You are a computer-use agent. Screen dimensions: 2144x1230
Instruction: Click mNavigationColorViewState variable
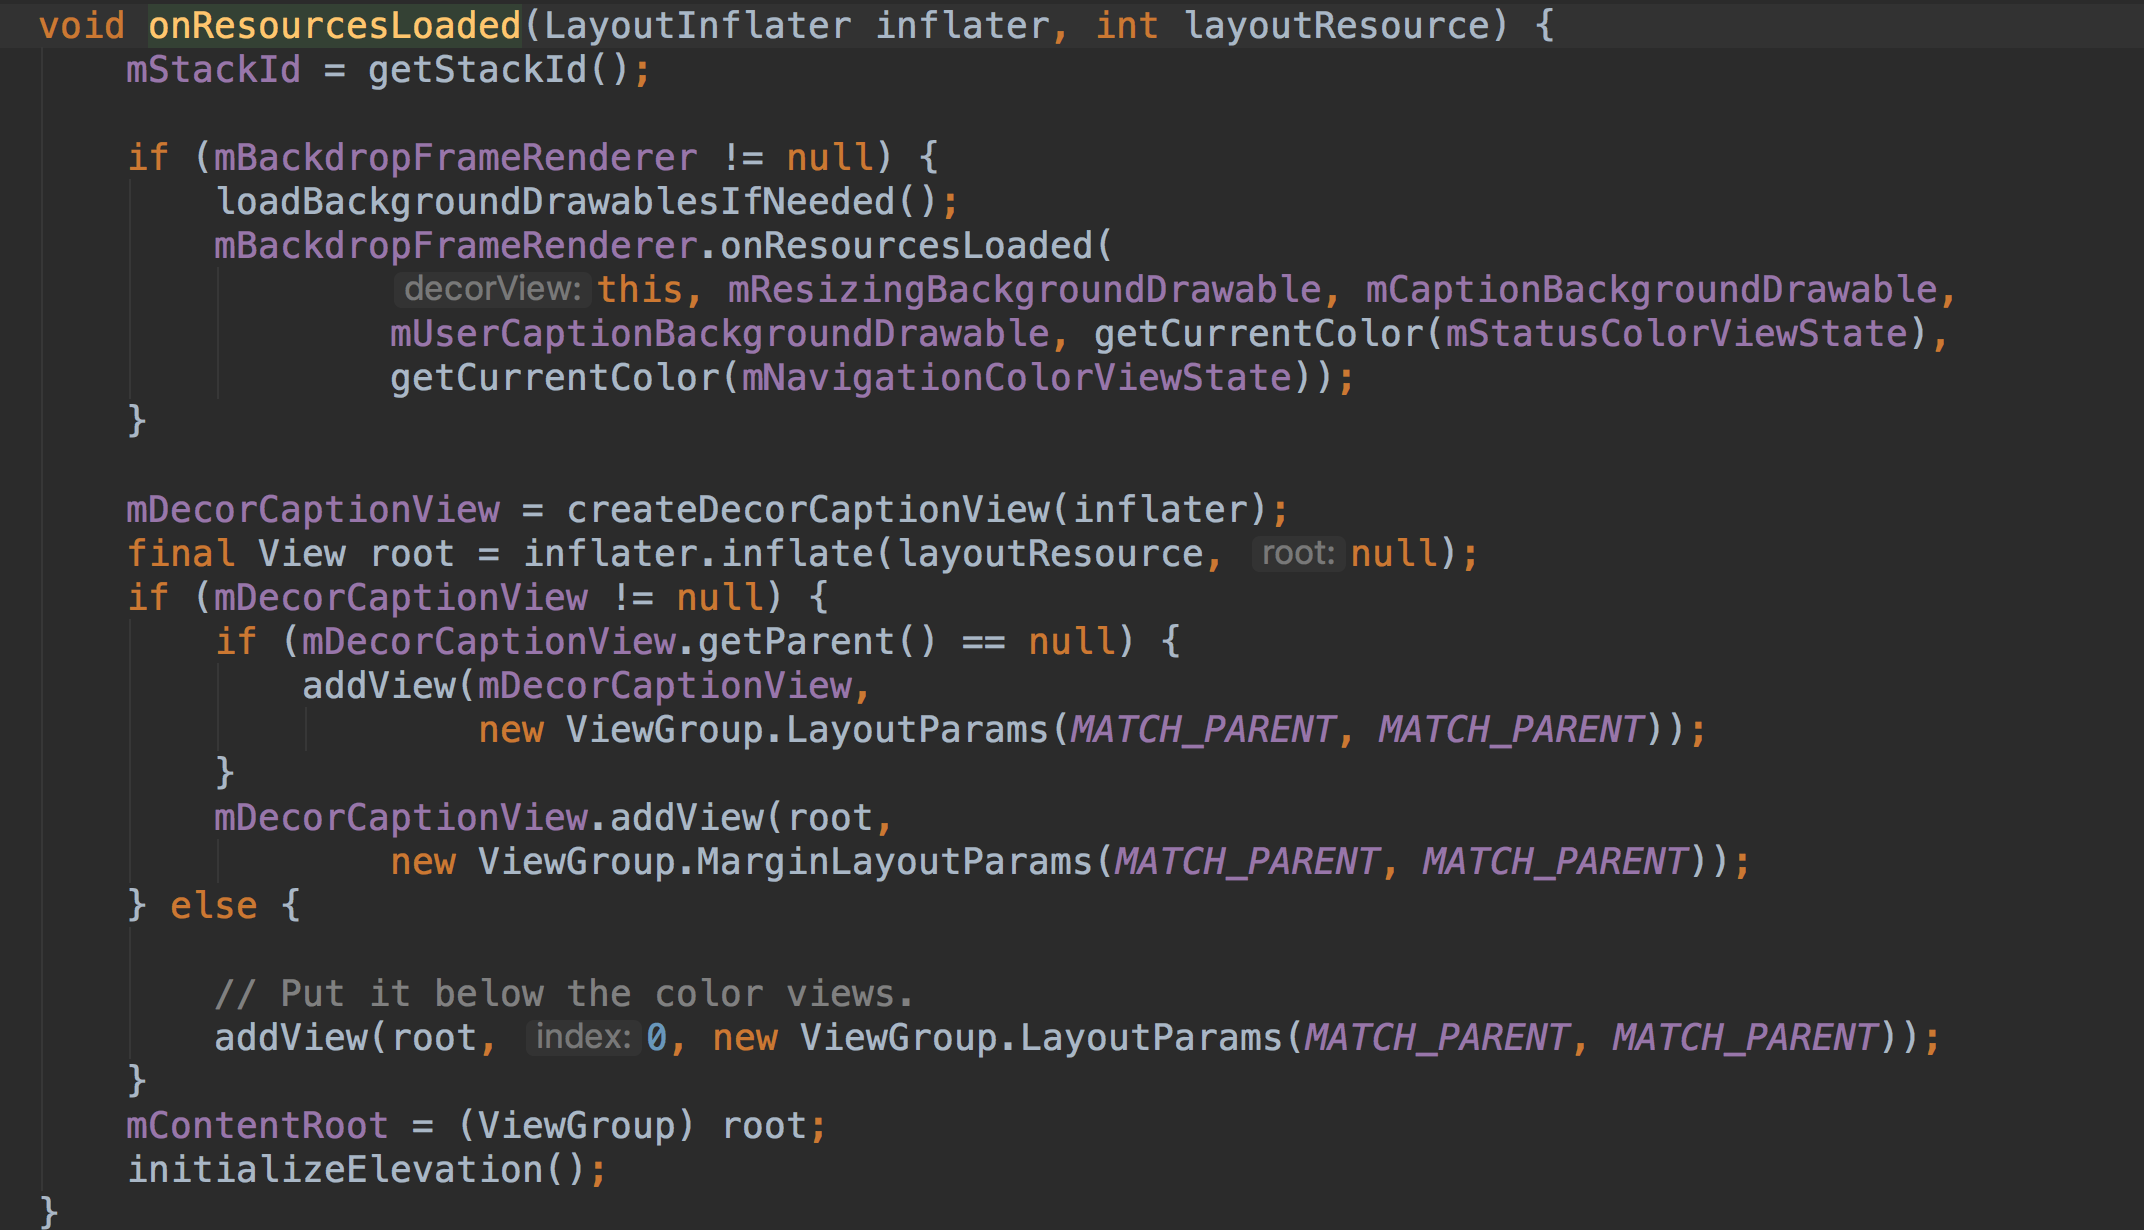pyautogui.click(x=1016, y=378)
